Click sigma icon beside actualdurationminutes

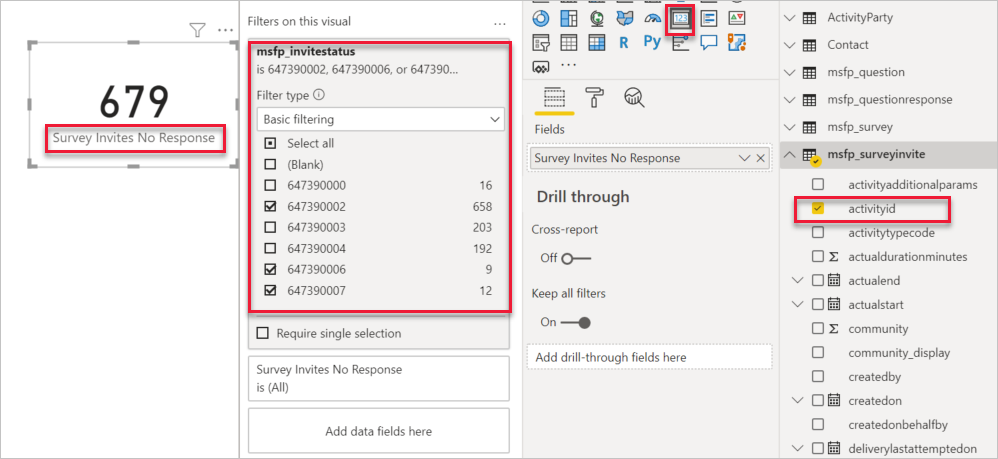click(x=833, y=257)
